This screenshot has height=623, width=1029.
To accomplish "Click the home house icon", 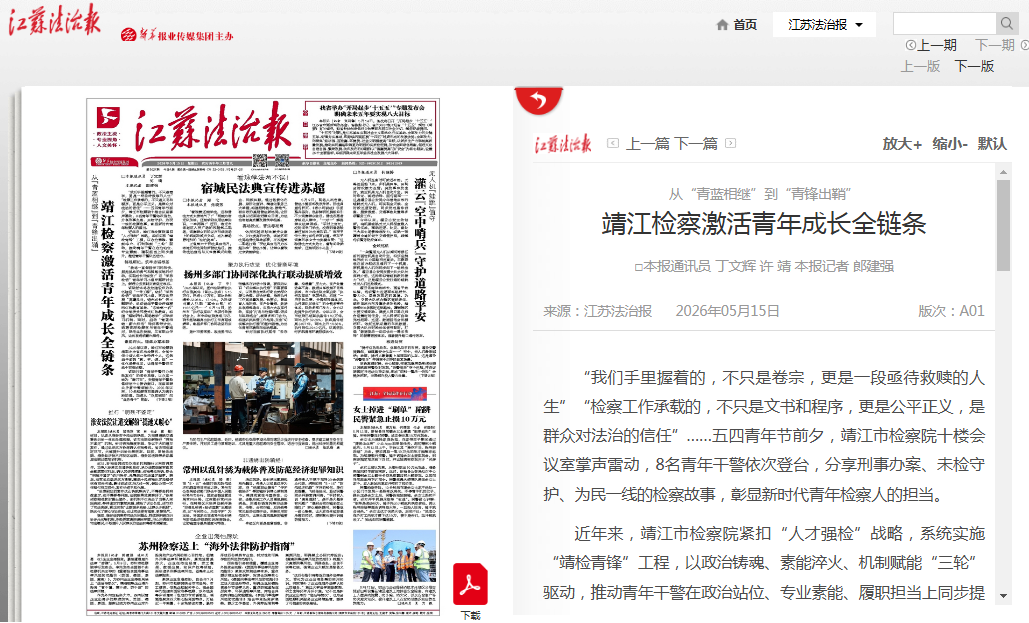I will pos(723,25).
